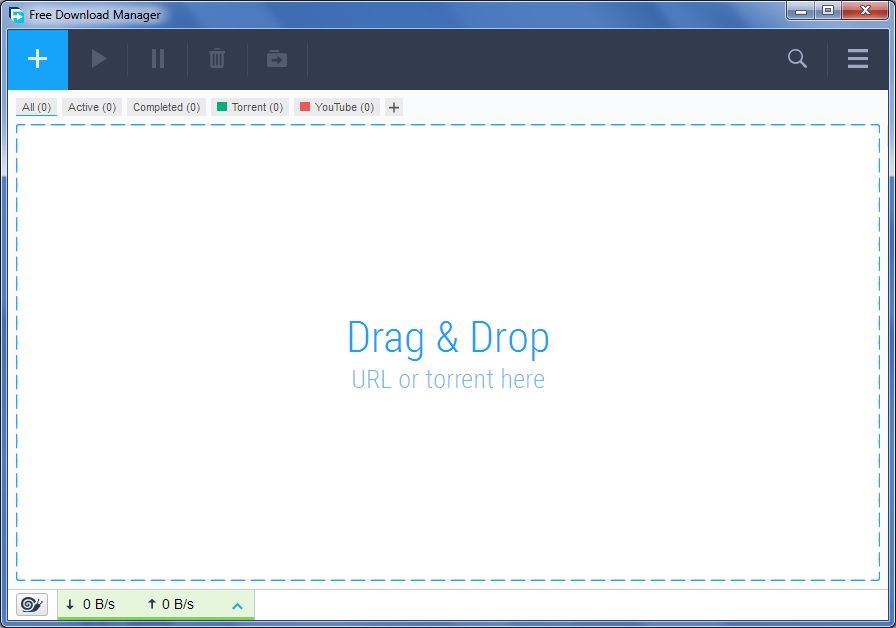Toggle snail mode in the status bar
Screen dimensions: 896x628
click(x=30, y=604)
